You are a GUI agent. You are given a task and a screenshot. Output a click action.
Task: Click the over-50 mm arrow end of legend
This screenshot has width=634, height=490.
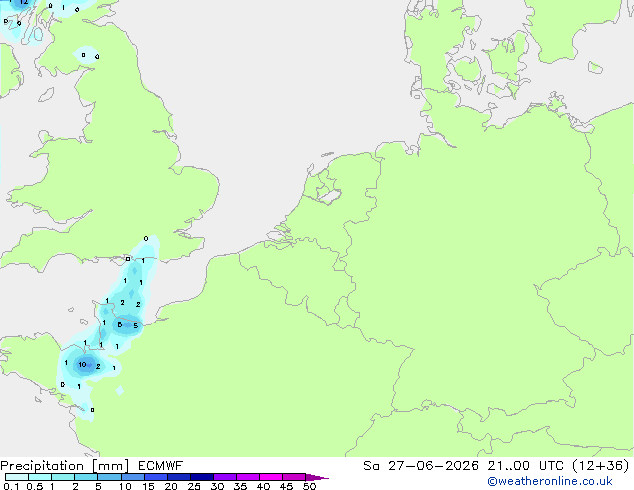coord(317,477)
